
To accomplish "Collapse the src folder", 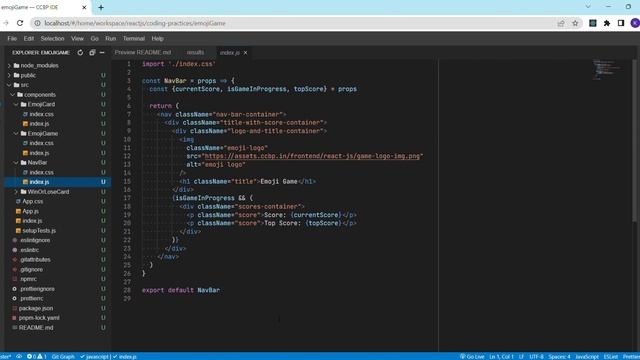I will [24, 85].
